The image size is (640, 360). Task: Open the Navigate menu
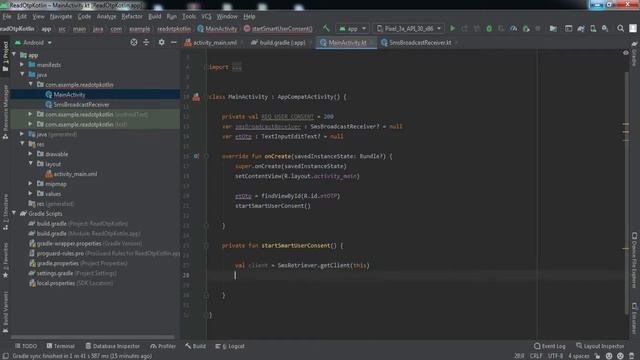[61, 17]
